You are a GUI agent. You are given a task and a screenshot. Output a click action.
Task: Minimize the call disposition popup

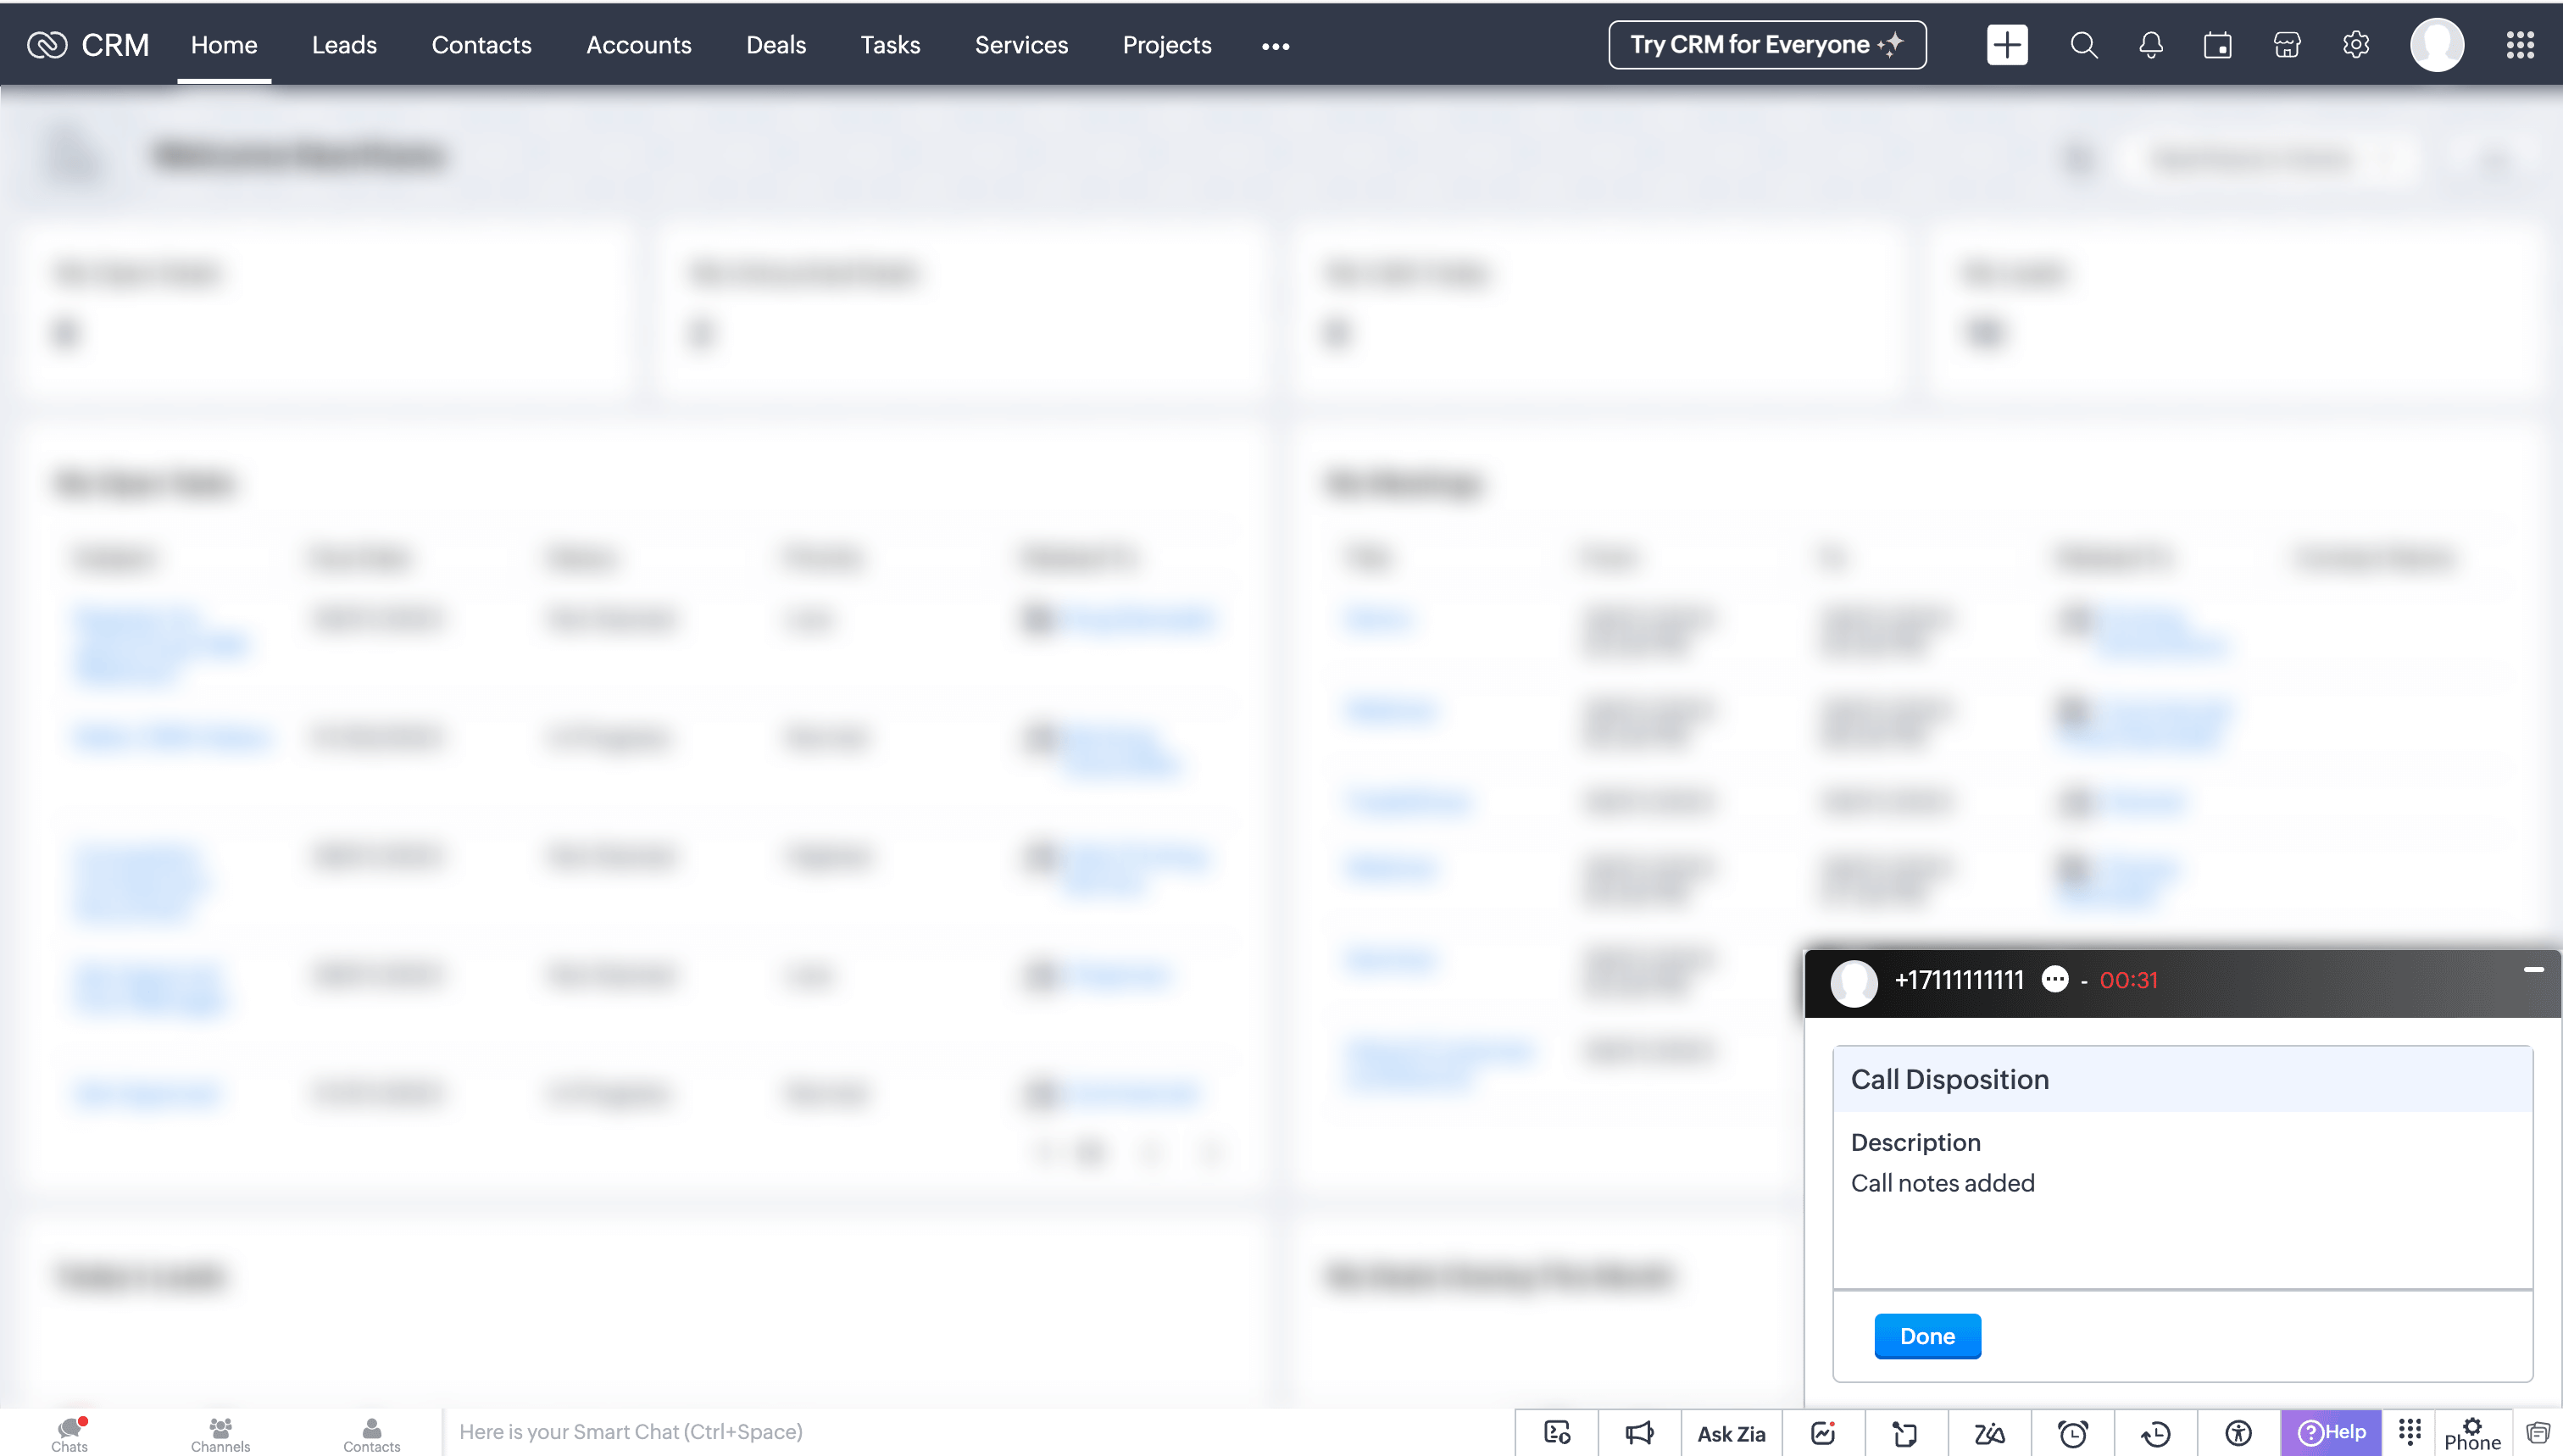2533,969
